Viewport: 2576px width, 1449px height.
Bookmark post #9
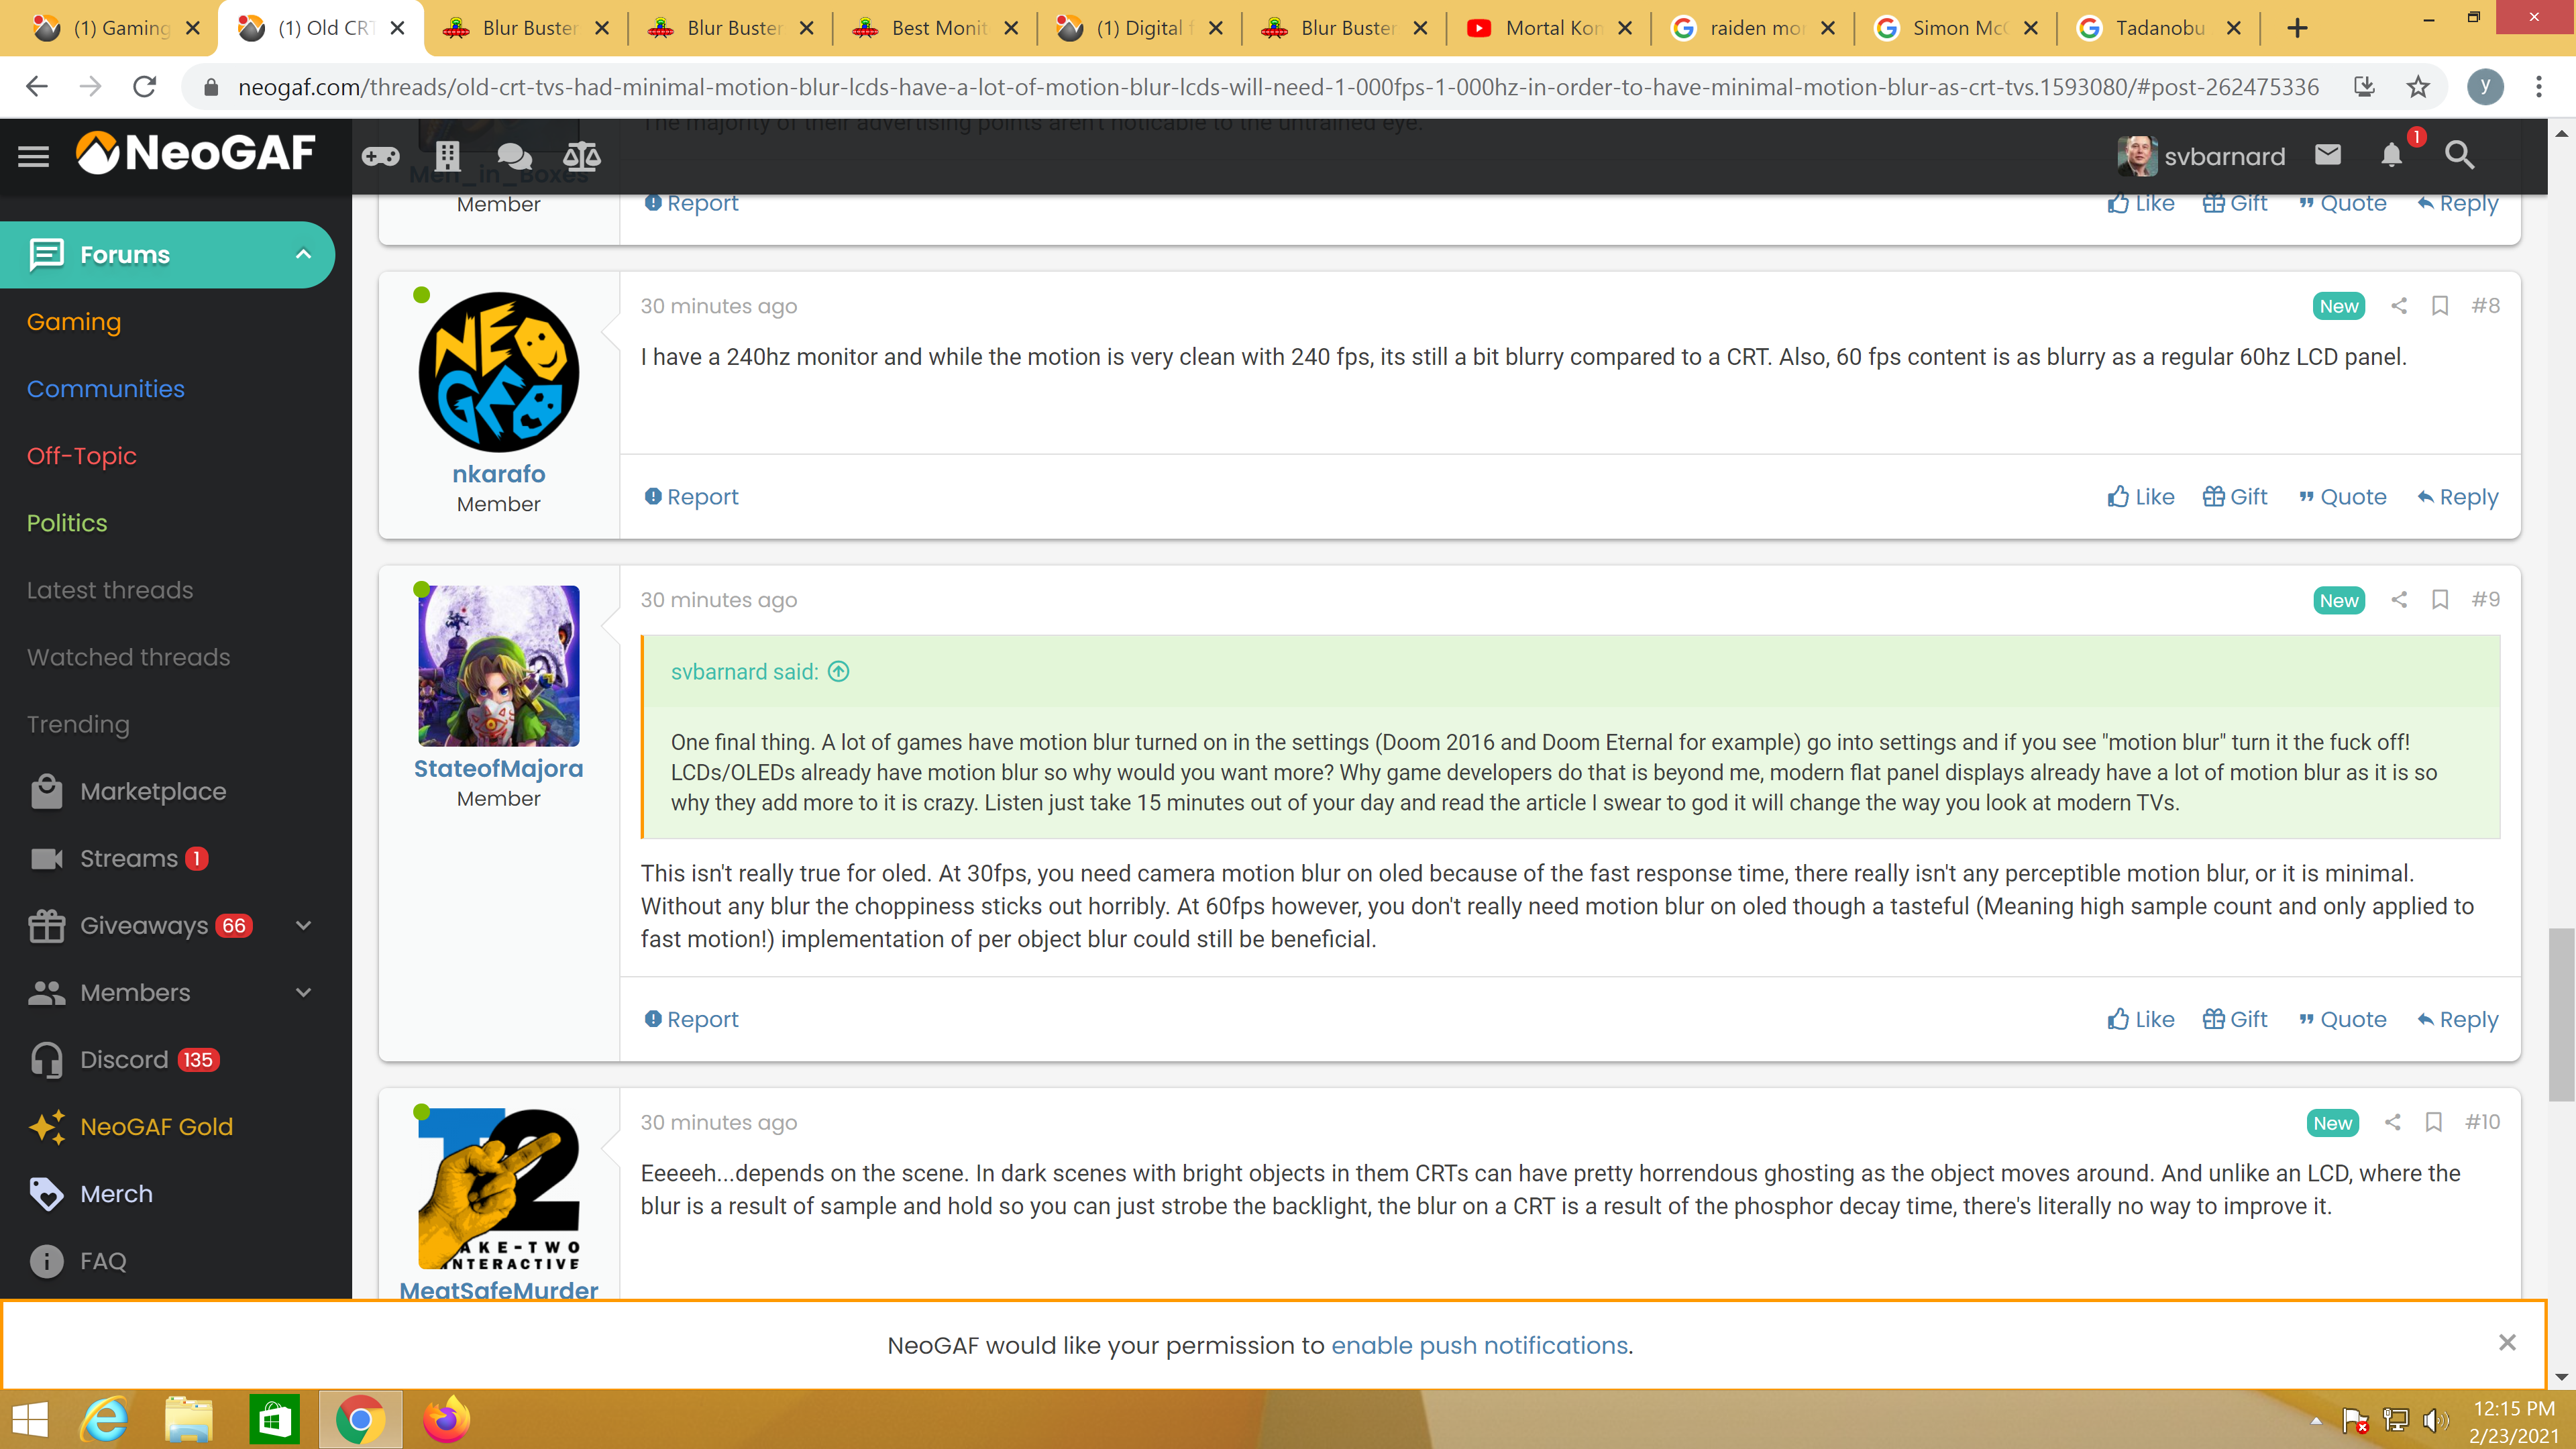2440,599
